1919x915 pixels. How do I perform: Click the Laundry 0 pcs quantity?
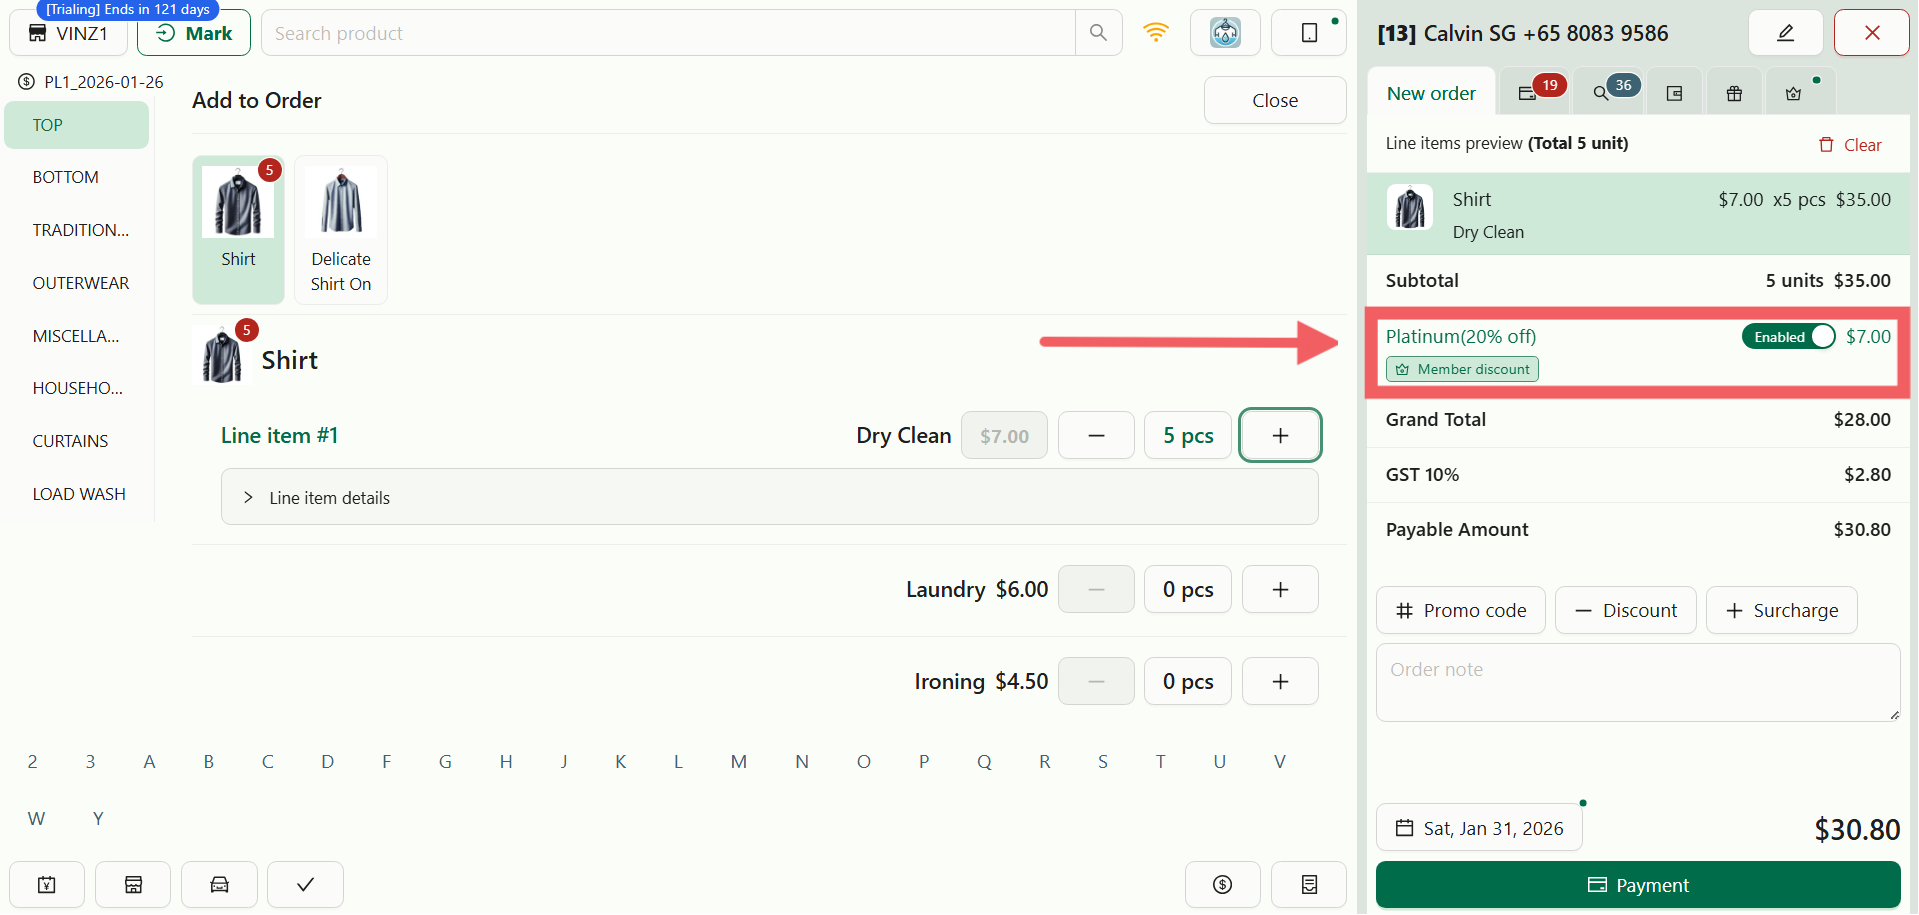tap(1188, 589)
